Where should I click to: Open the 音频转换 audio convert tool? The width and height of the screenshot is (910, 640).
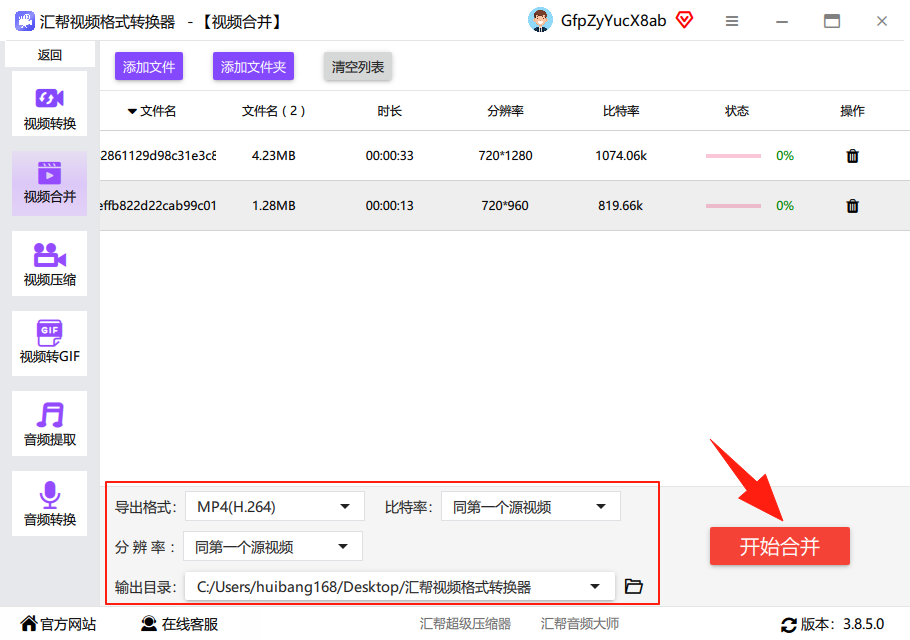click(49, 504)
